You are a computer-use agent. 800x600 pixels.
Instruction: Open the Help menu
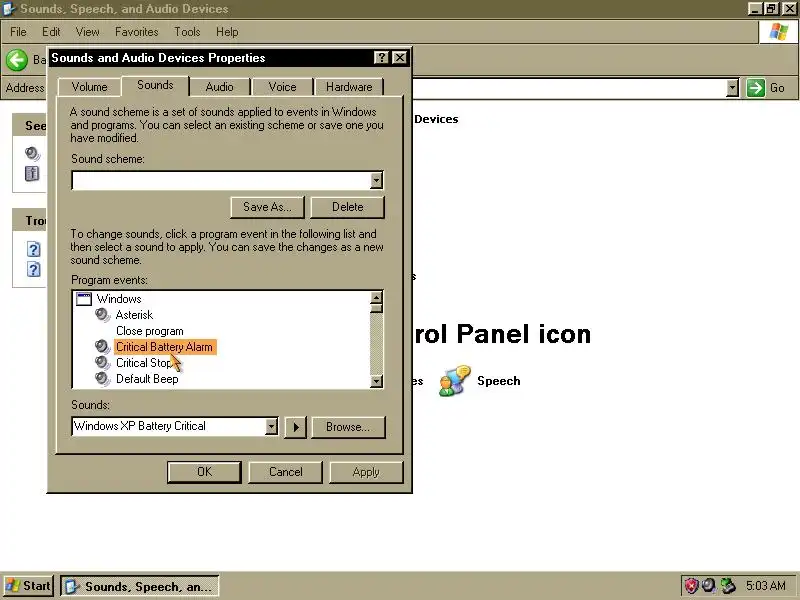[x=227, y=32]
